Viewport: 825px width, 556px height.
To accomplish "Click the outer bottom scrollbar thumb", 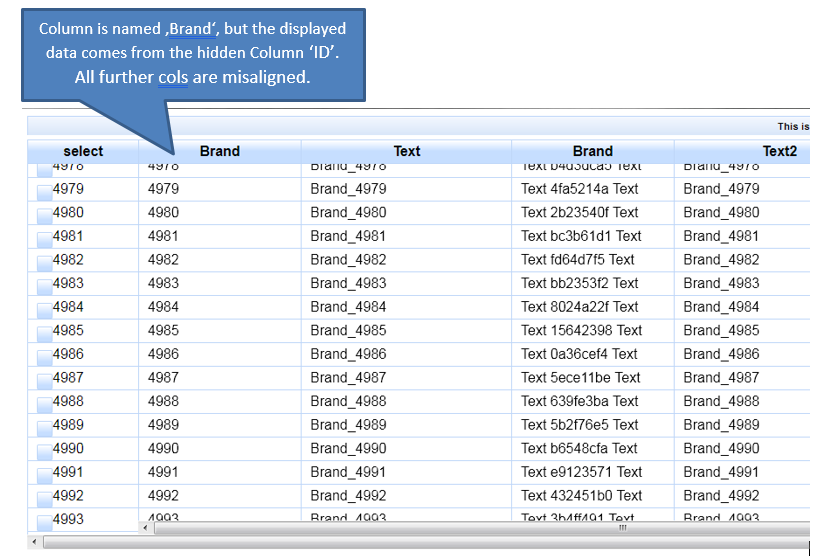I will click(x=426, y=542).
